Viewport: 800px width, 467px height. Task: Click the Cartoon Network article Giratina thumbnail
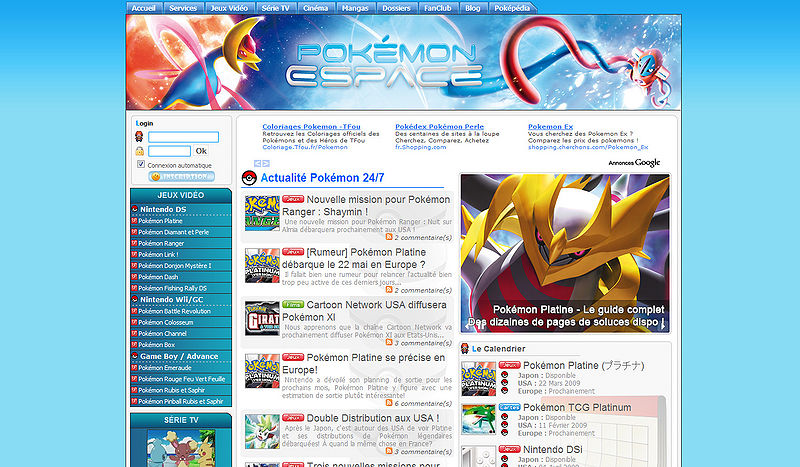tap(262, 318)
